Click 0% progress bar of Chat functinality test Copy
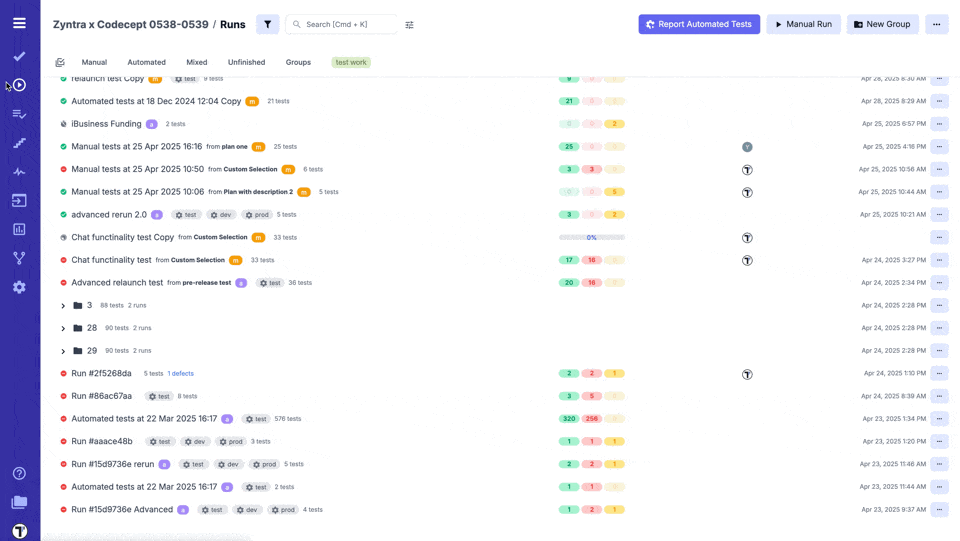Image resolution: width=960 pixels, height=541 pixels. [x=591, y=237]
